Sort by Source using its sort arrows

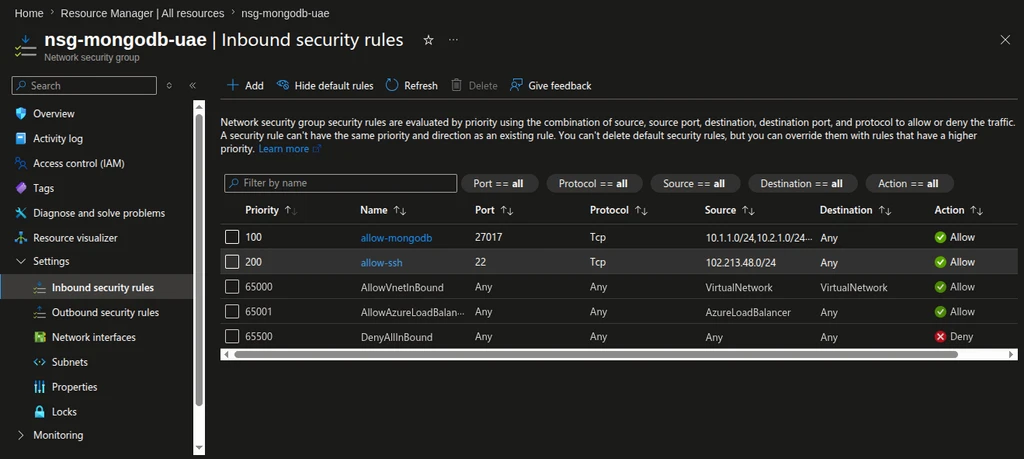click(x=748, y=210)
